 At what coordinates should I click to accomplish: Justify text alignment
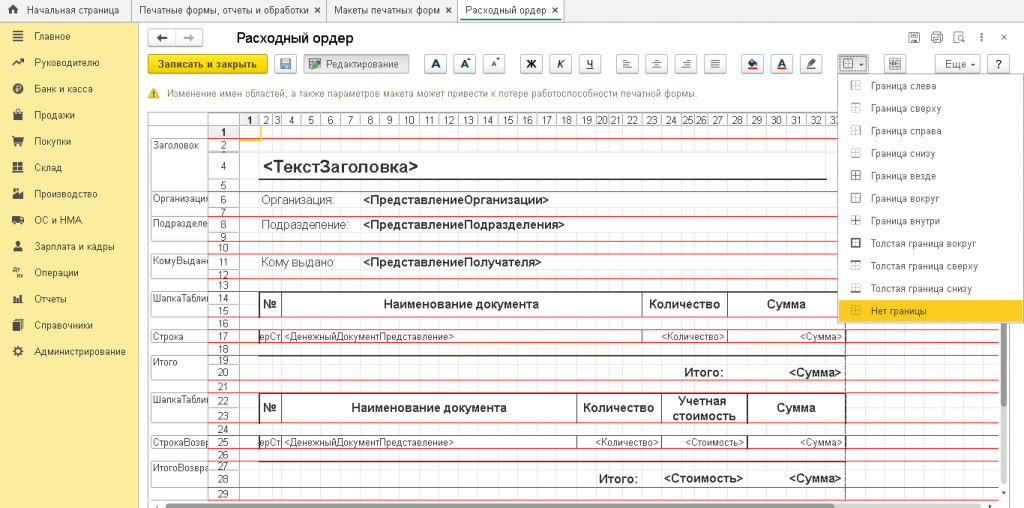715,64
